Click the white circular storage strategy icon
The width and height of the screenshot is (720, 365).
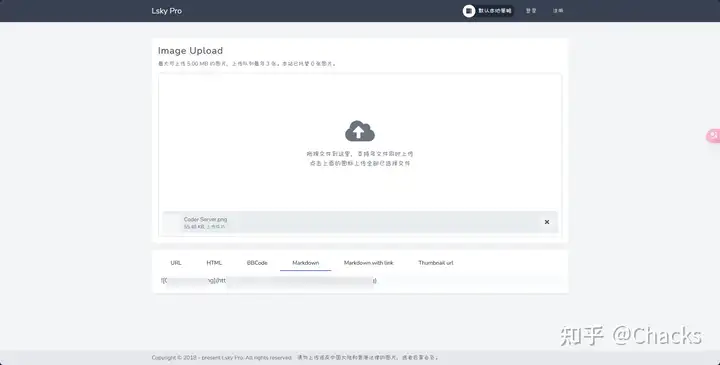pyautogui.click(x=468, y=11)
